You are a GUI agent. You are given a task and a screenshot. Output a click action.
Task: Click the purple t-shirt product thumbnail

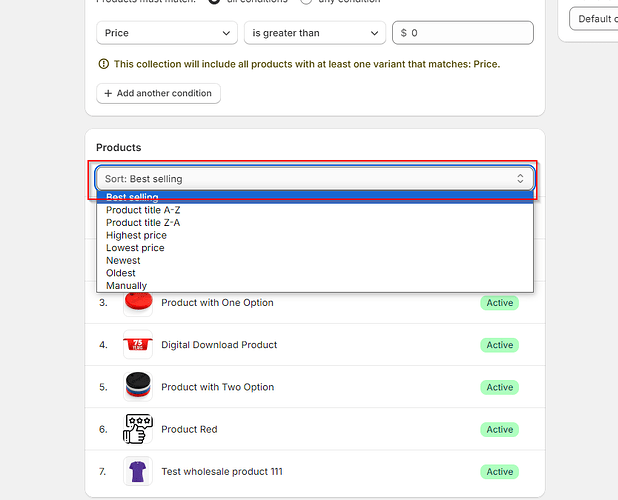(138, 471)
